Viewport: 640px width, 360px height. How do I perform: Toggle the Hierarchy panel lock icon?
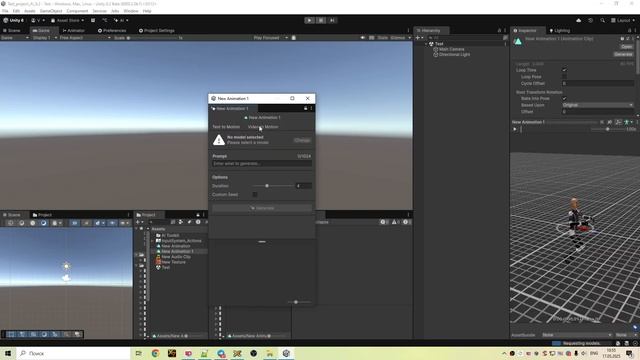499,31
